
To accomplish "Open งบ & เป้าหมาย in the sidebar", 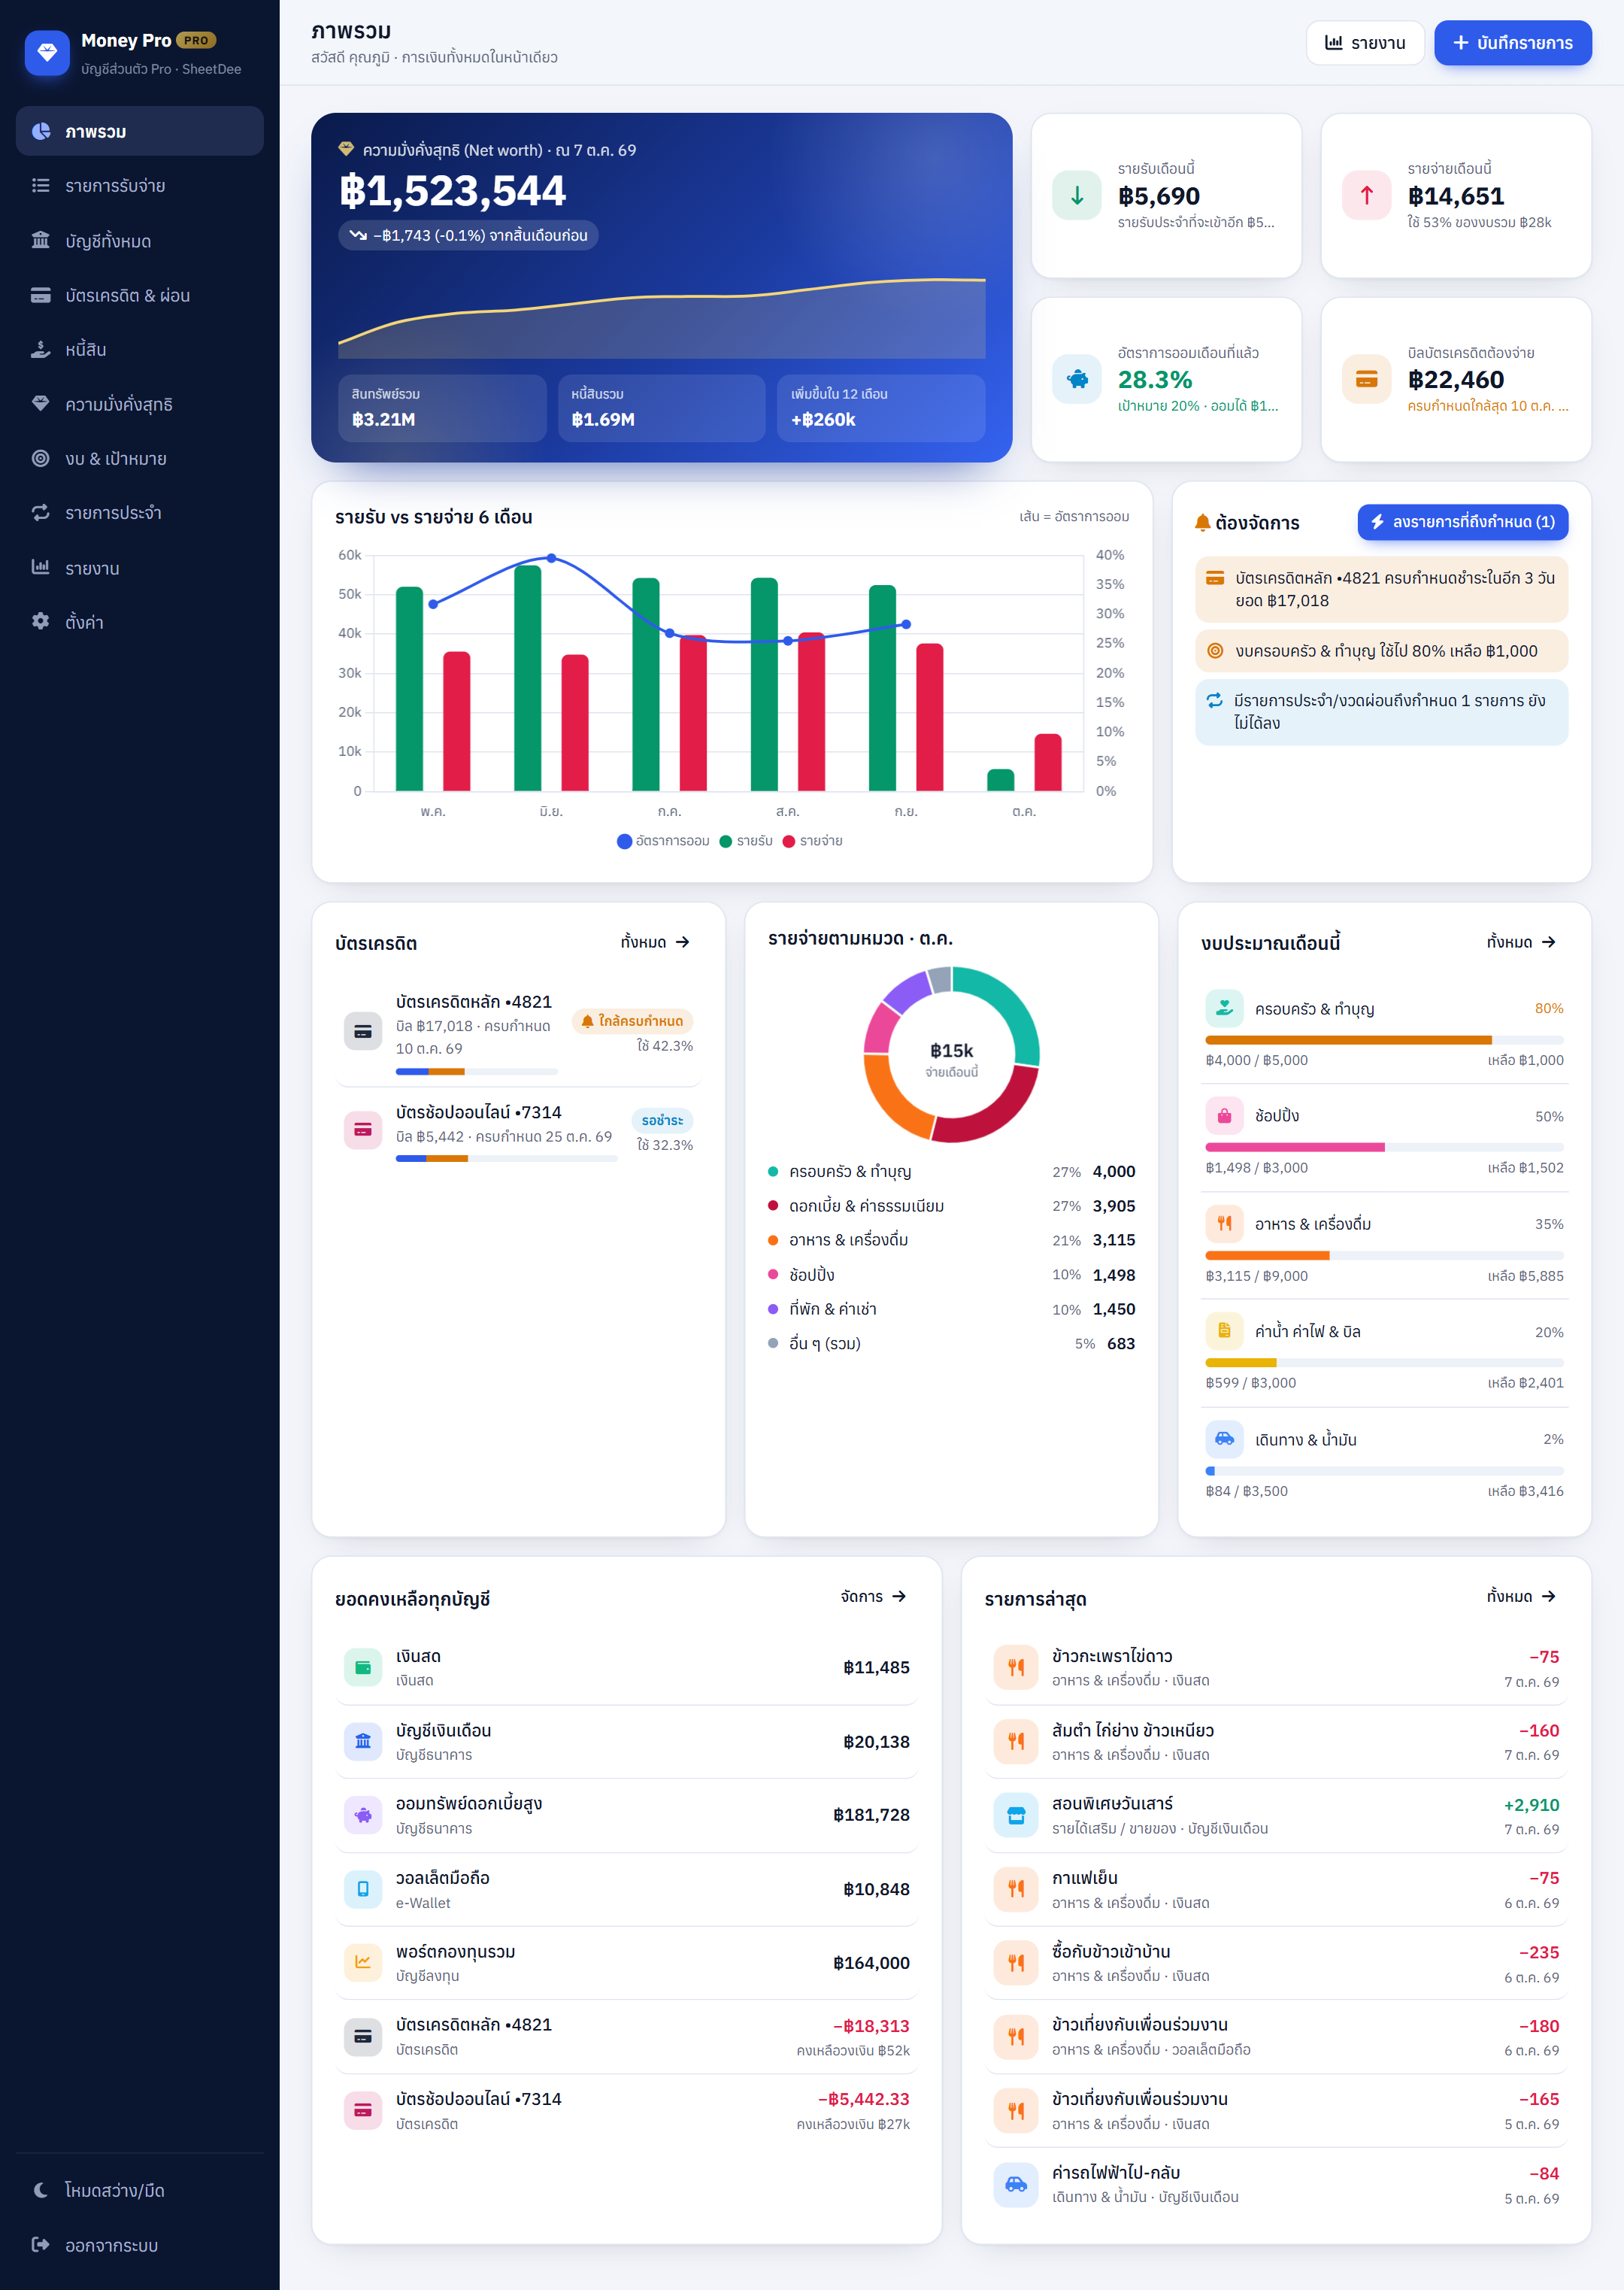I will click(x=140, y=459).
